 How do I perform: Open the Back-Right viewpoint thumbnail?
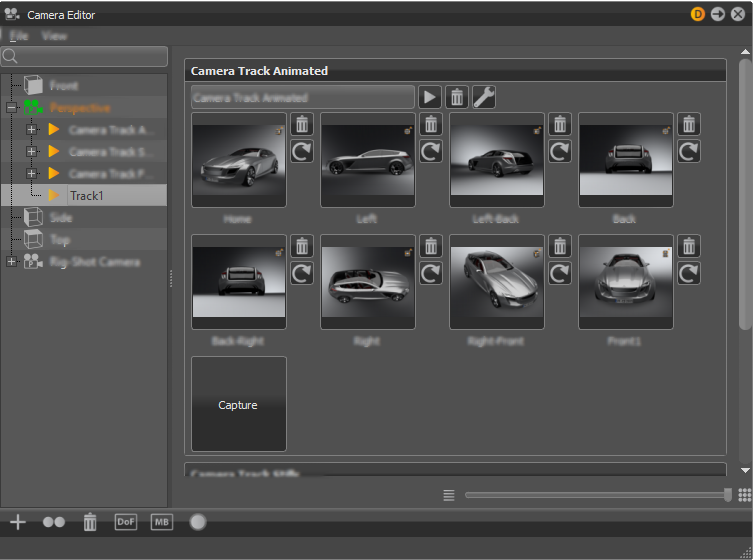pos(239,282)
